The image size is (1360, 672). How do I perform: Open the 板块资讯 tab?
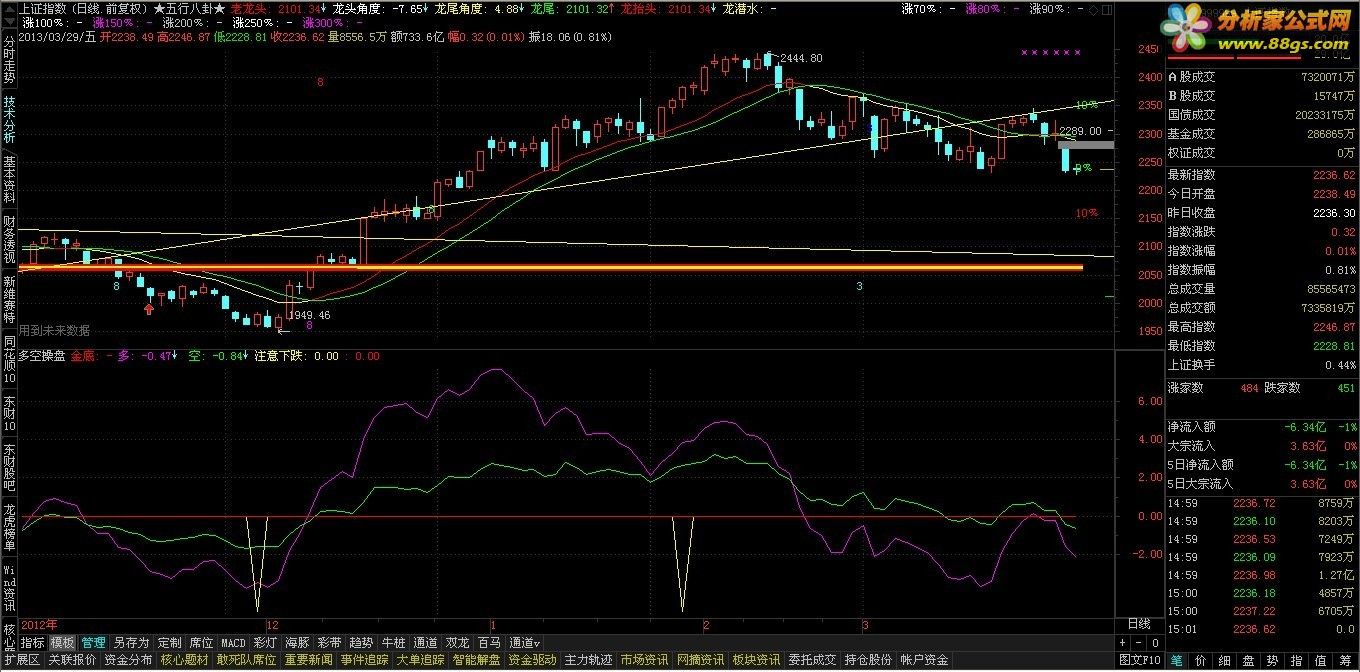(x=756, y=660)
